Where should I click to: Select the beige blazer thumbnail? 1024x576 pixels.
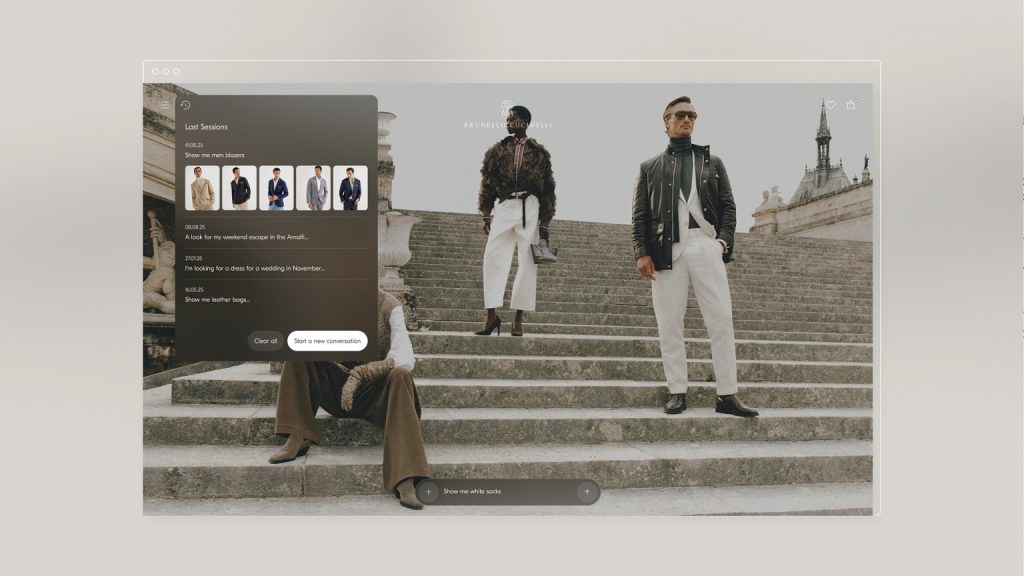(x=202, y=188)
